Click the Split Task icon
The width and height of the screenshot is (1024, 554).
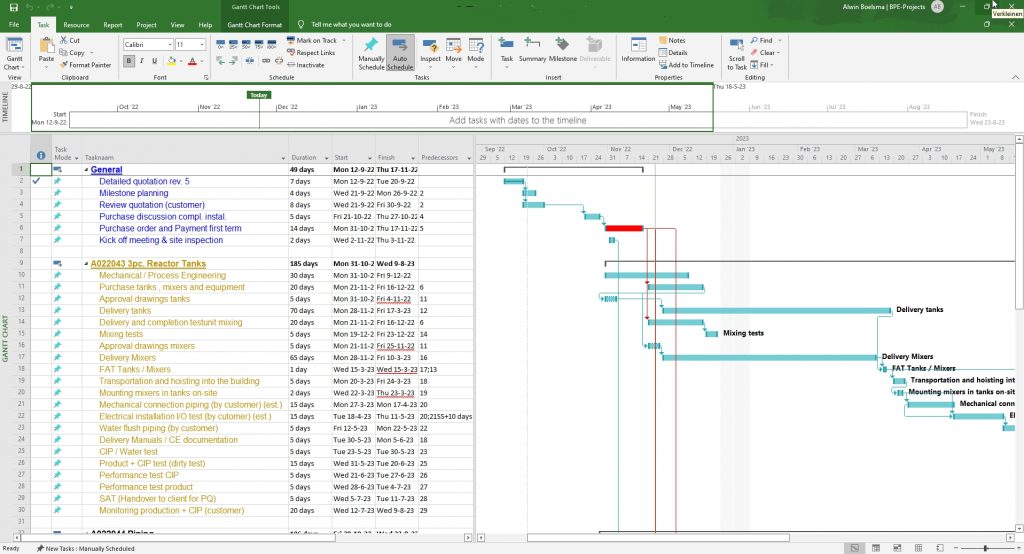pos(250,61)
